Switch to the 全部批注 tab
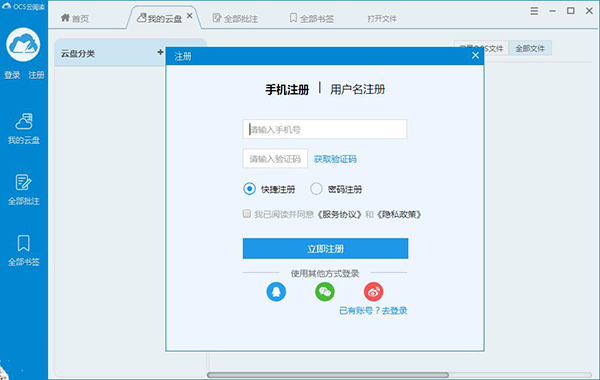This screenshot has width=600, height=380. [235, 18]
